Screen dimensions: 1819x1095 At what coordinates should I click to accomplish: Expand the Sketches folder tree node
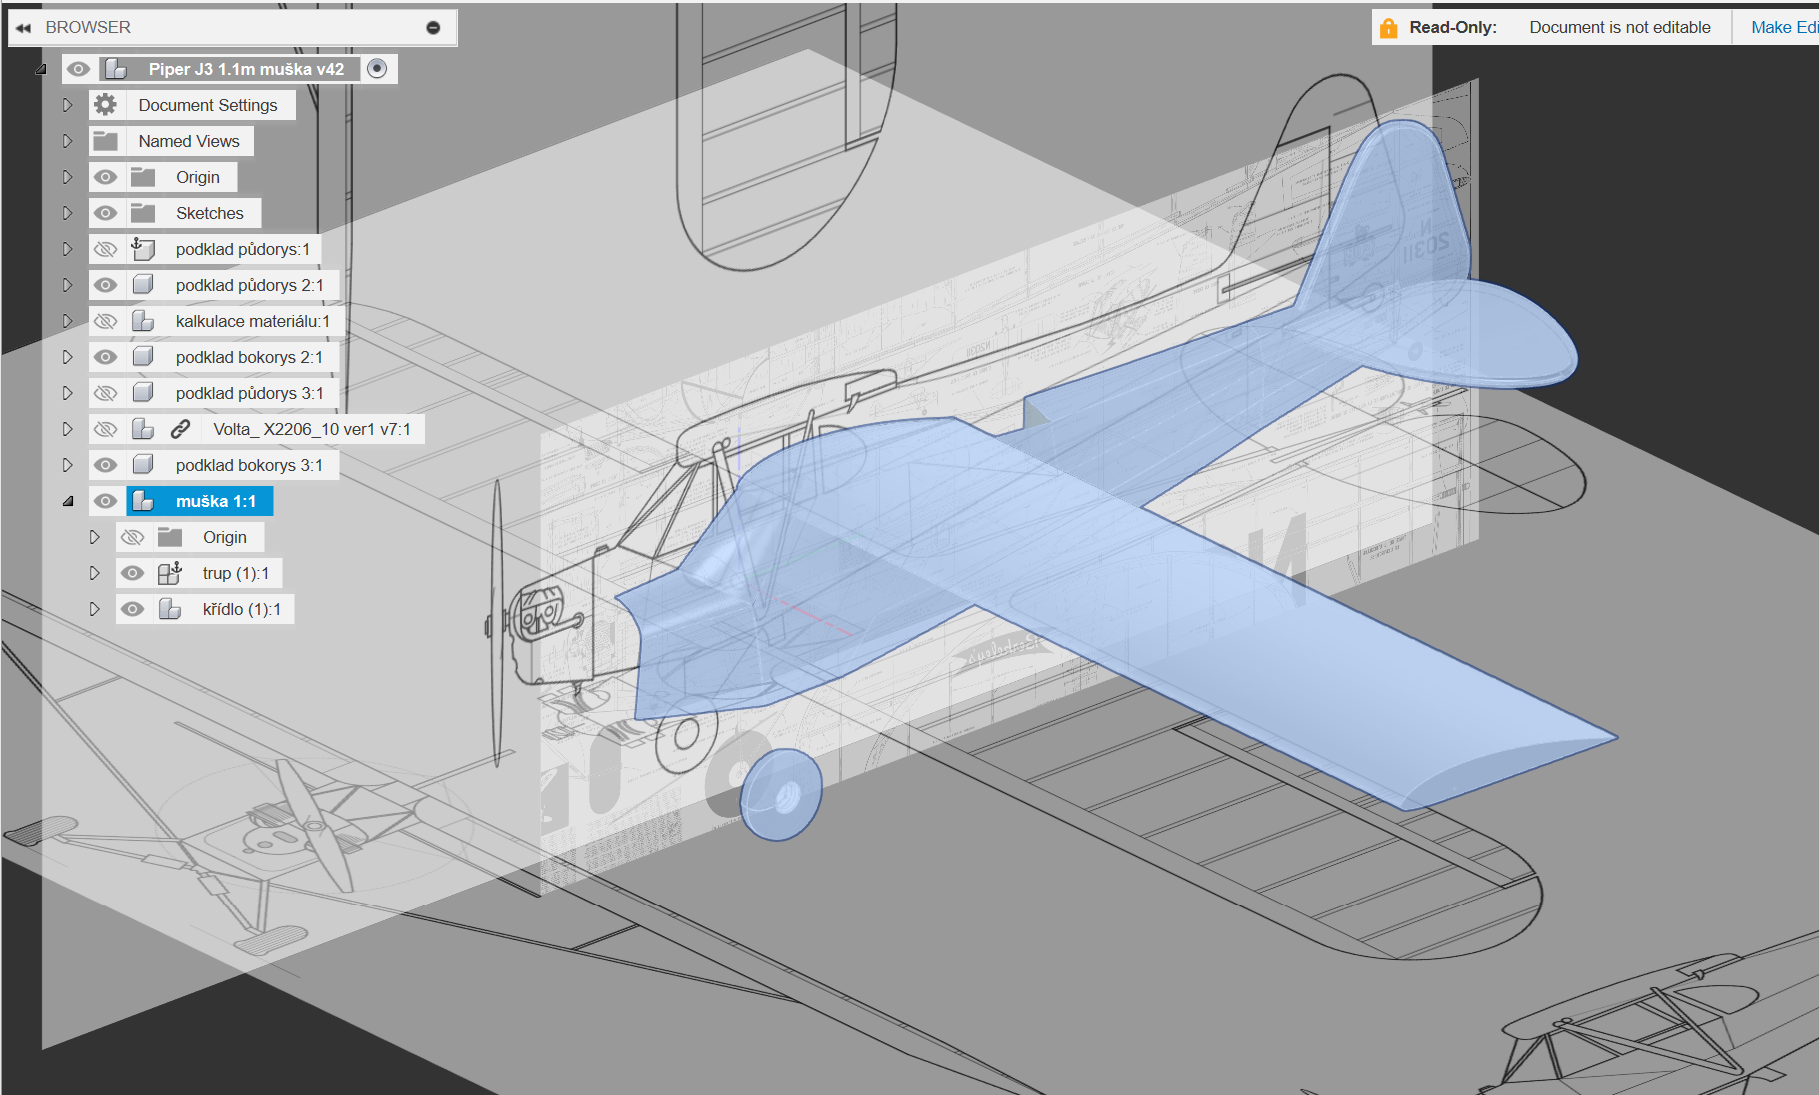click(x=67, y=213)
